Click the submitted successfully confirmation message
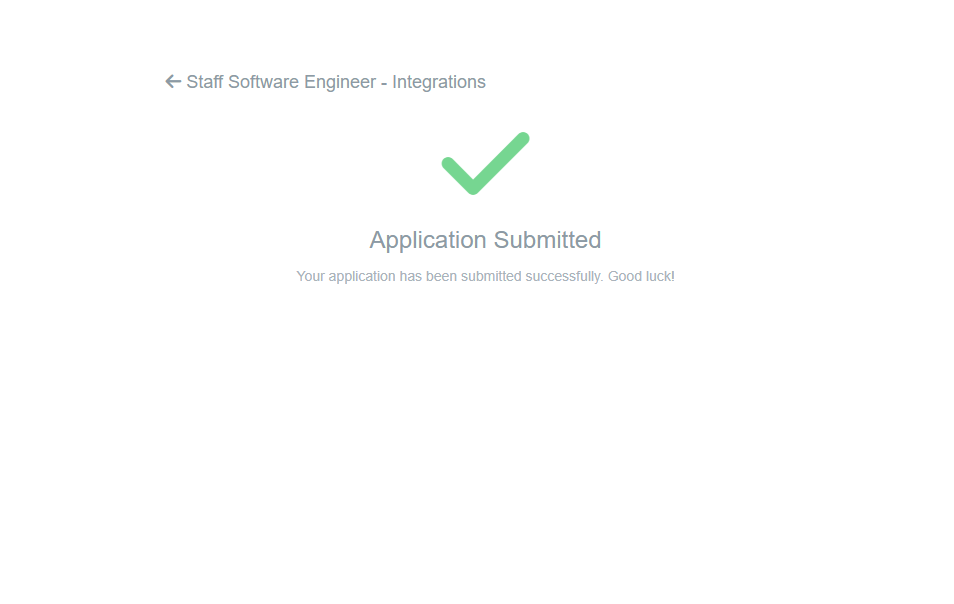Screen dimensions: 954x604 coord(485,276)
